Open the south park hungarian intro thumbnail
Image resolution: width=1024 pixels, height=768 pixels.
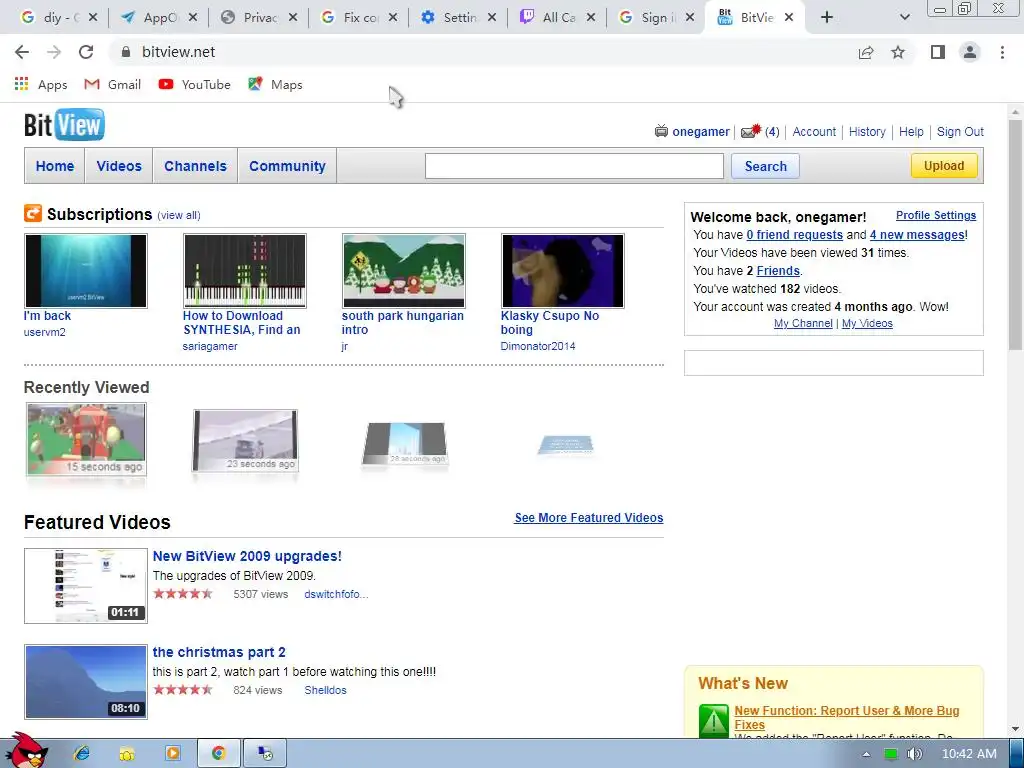click(404, 270)
